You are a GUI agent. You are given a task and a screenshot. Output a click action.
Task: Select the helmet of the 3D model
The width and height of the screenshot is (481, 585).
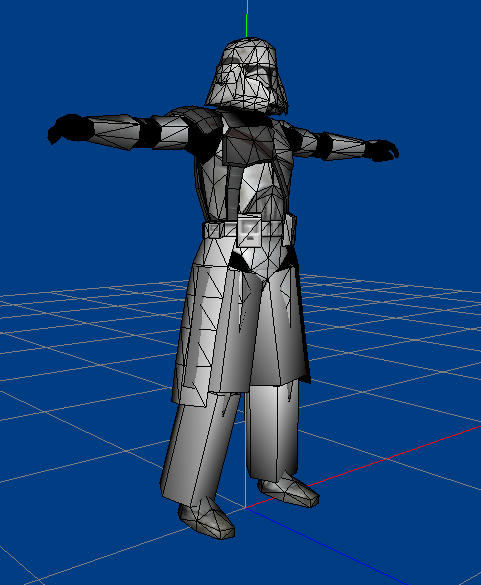pos(246,76)
